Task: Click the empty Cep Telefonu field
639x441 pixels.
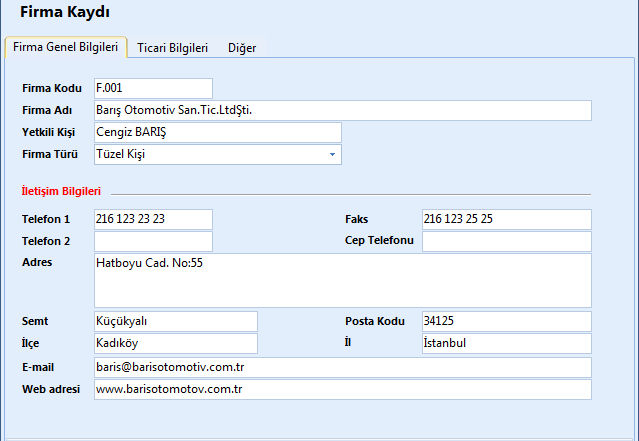Action: point(506,241)
